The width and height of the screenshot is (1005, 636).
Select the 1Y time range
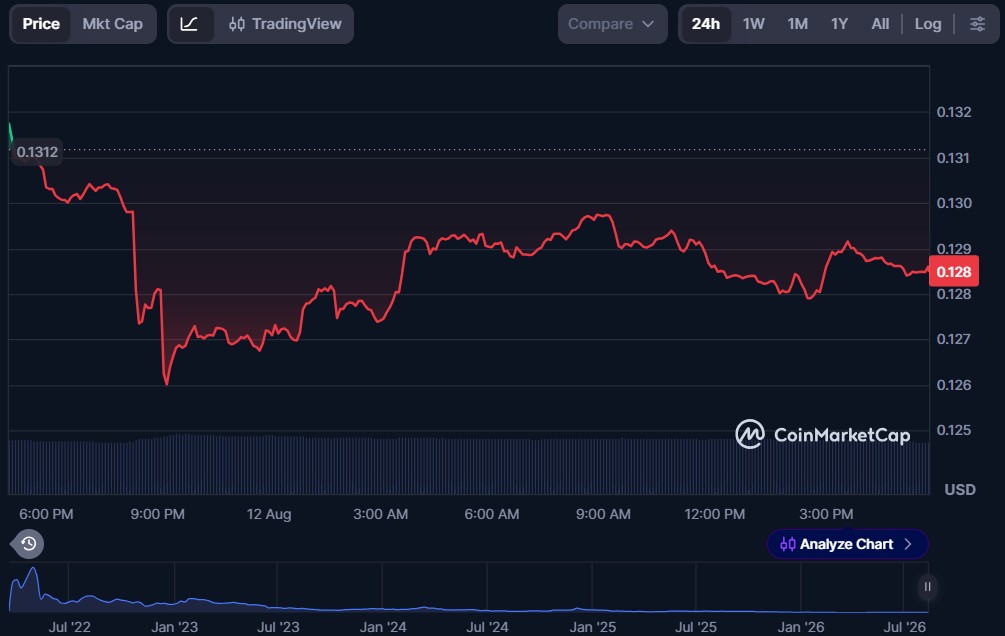[840, 24]
